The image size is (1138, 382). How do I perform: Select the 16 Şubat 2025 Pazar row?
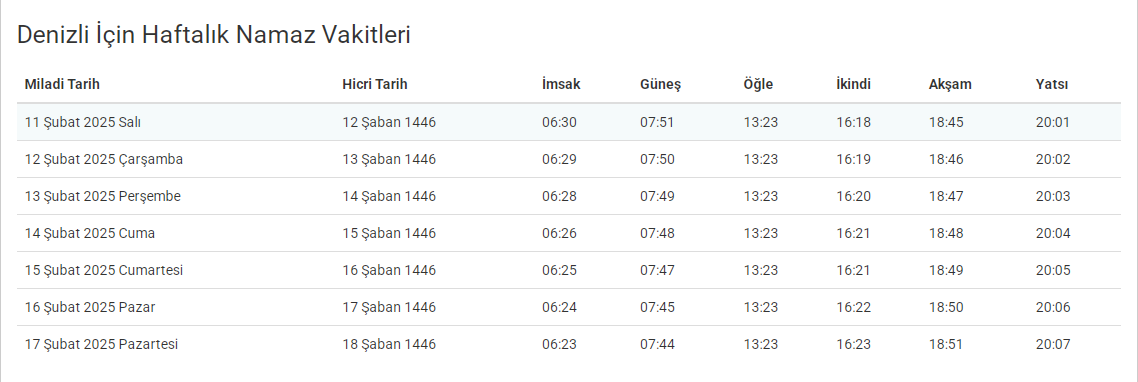(x=569, y=307)
